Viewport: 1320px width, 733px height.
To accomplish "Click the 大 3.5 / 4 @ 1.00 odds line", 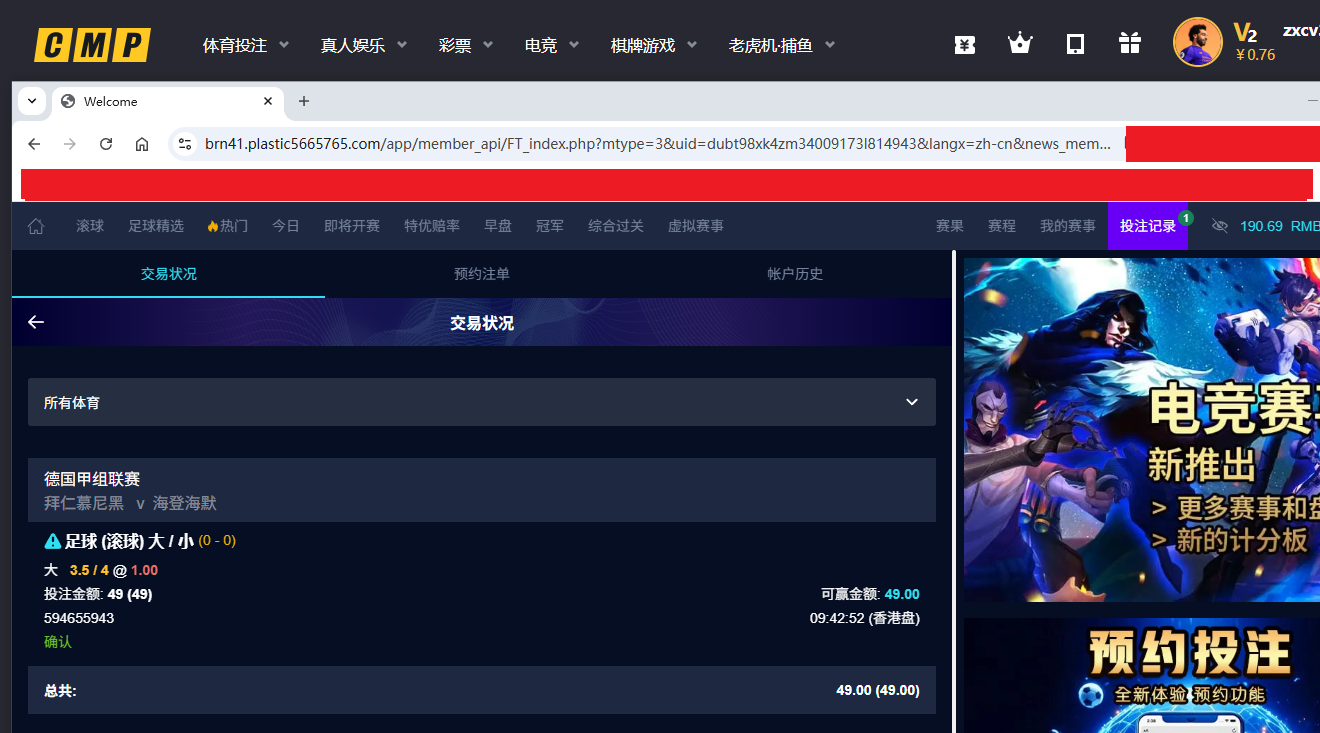I will 101,570.
